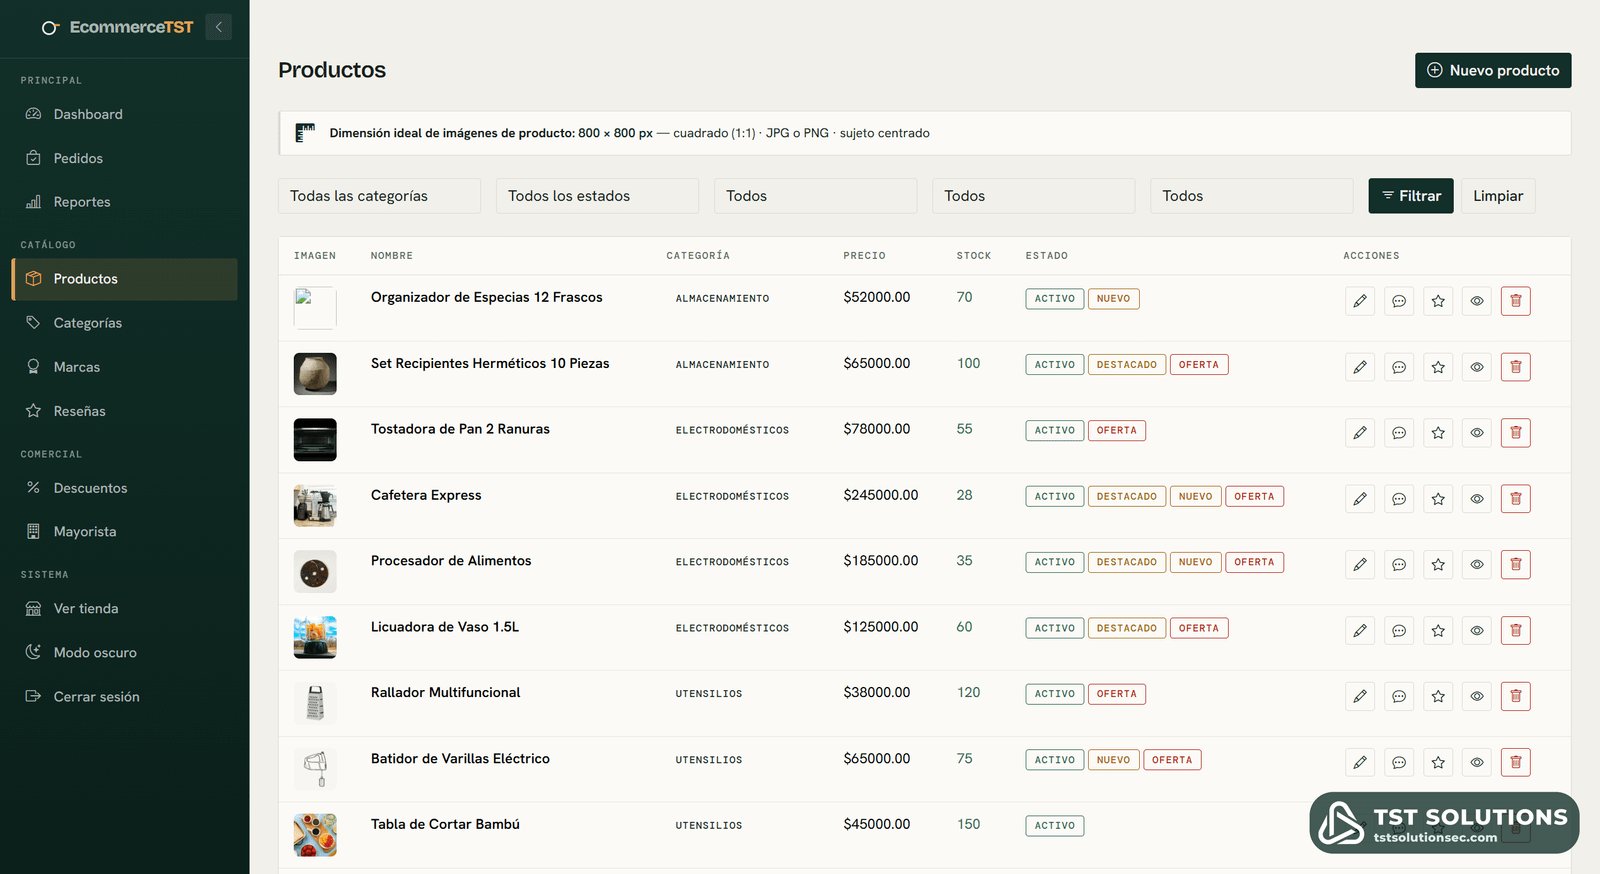Edit the Rallador Multifuncional row

tap(1360, 696)
